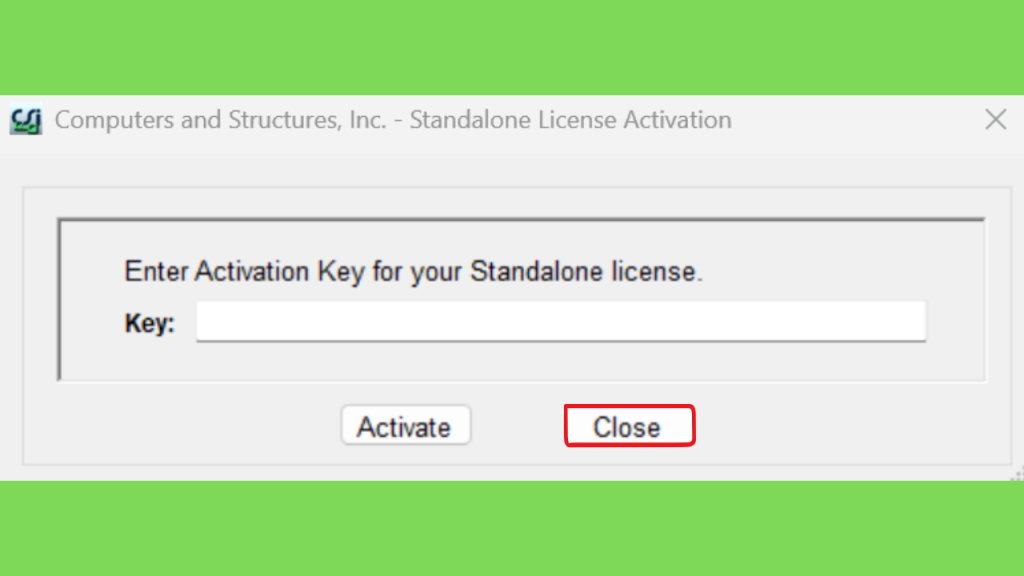Click blank group box area beneath Key field
This screenshot has width=1024, height=576.
[x=522, y=360]
